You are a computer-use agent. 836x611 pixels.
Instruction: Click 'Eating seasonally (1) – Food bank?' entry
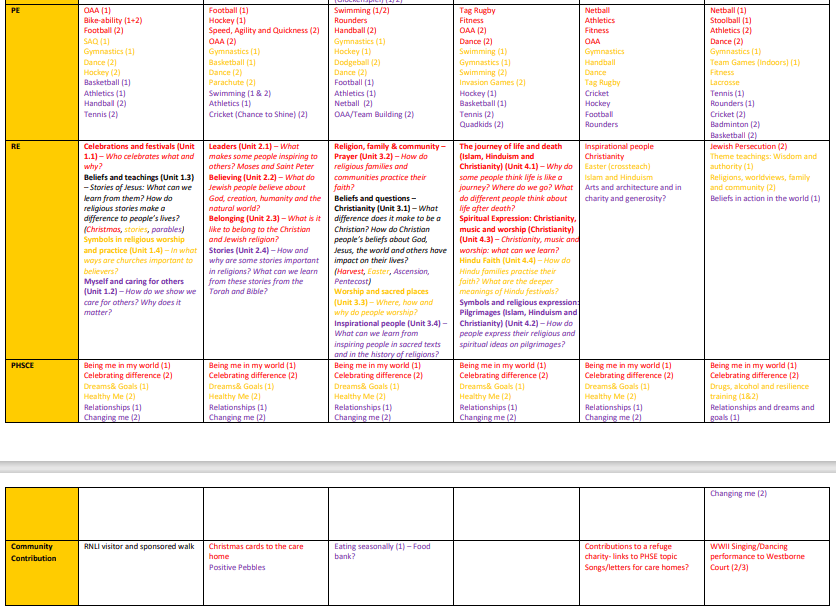click(382, 552)
